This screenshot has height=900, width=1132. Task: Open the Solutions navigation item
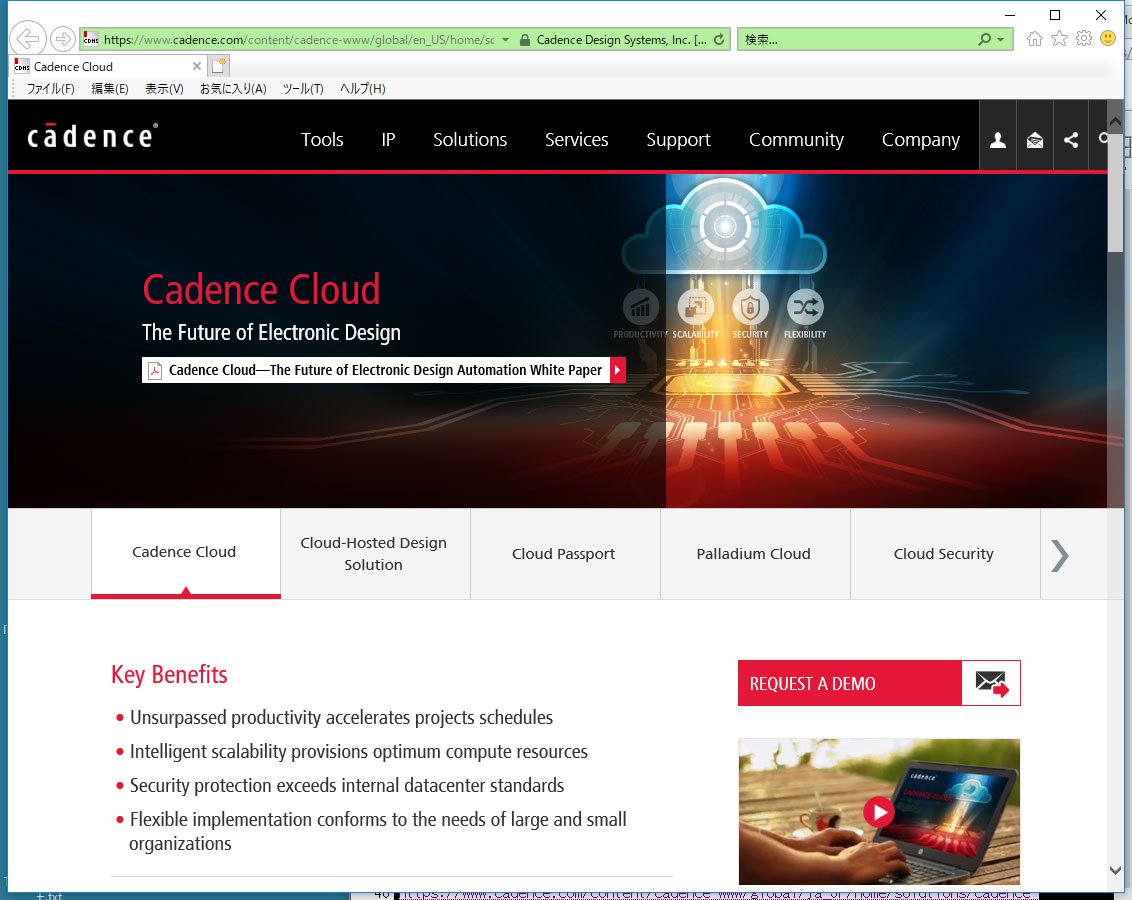click(x=470, y=139)
